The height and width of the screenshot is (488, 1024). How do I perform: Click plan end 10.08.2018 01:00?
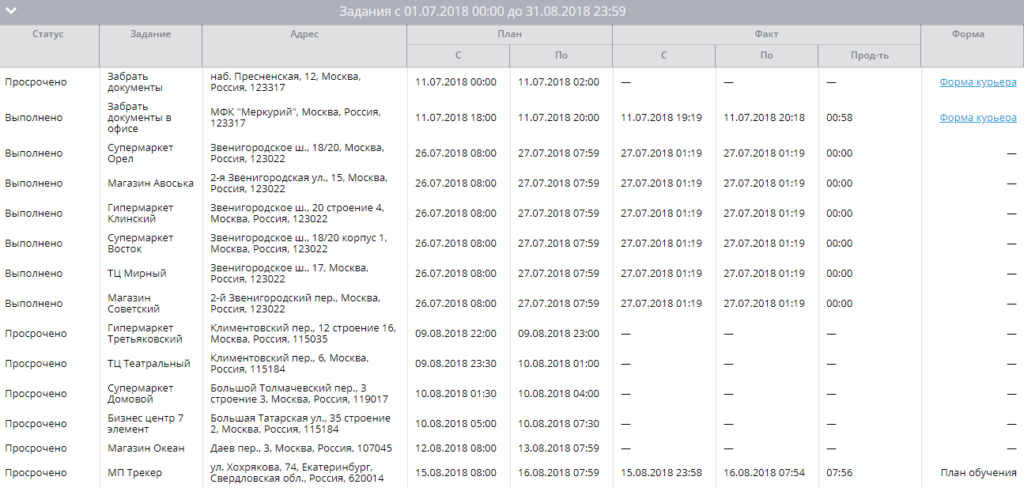coord(558,364)
